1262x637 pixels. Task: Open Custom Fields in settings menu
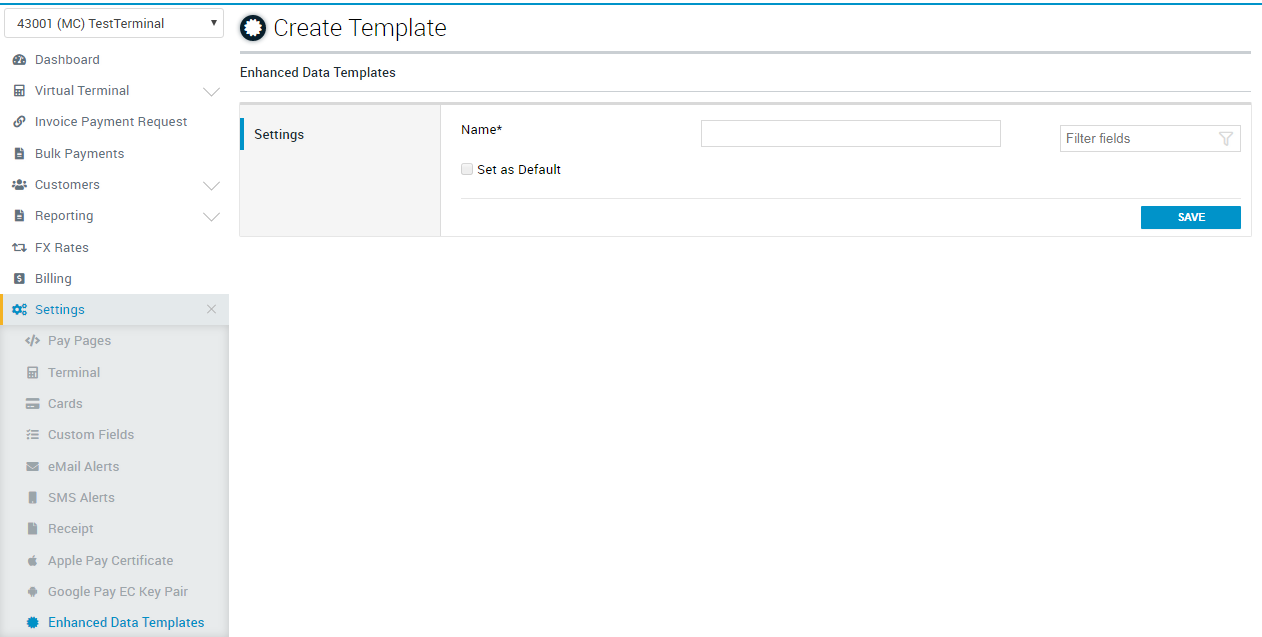coord(90,435)
